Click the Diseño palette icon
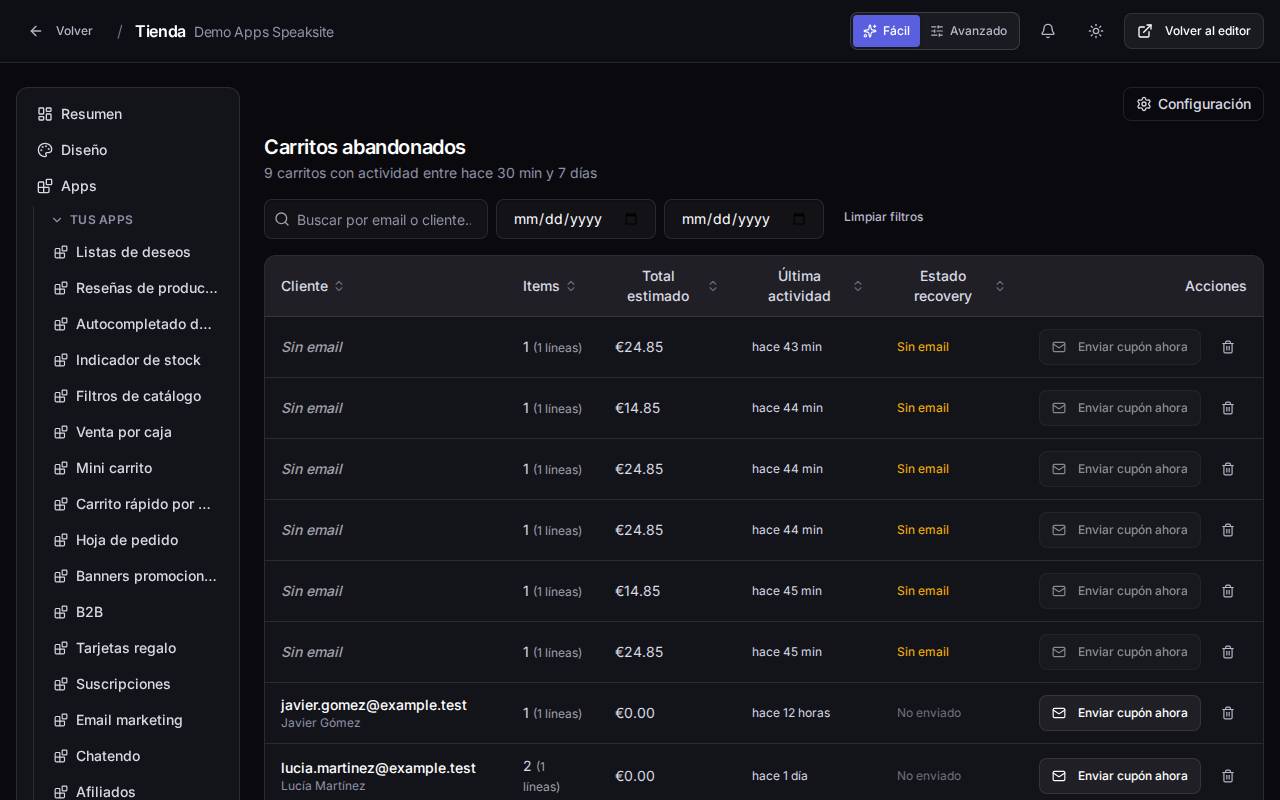Screen dimensions: 1280x800 coord(45,150)
